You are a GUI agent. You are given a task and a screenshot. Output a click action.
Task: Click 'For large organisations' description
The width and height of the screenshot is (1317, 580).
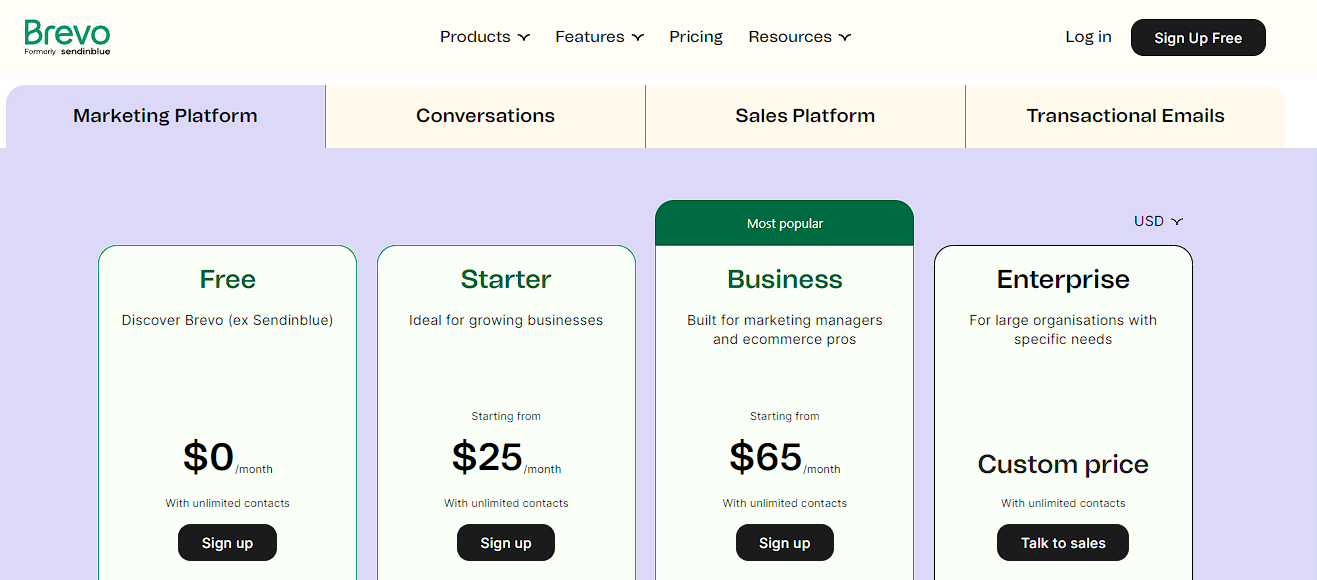1063,330
